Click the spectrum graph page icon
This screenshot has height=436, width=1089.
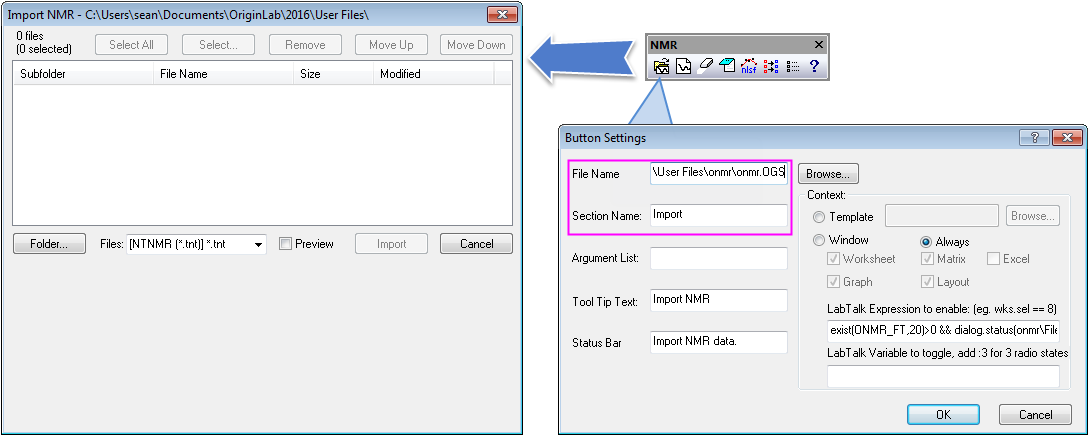[x=683, y=67]
